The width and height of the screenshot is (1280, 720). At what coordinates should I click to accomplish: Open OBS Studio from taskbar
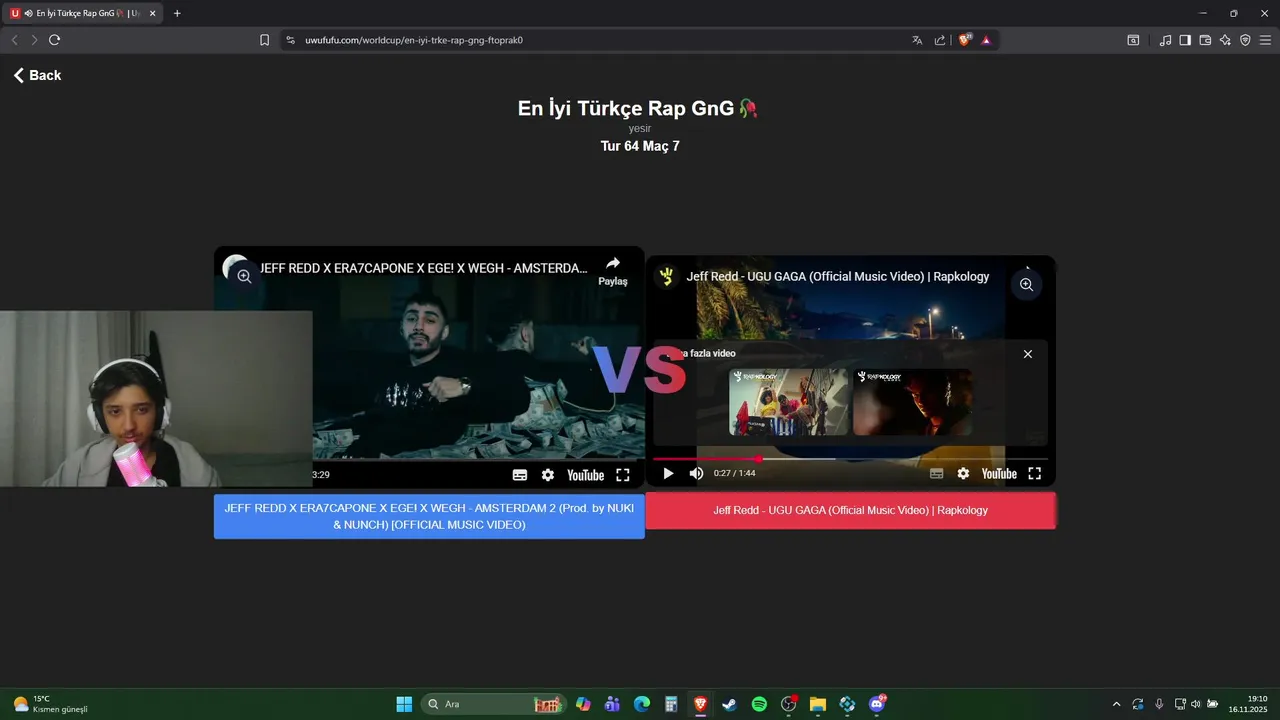tap(788, 704)
